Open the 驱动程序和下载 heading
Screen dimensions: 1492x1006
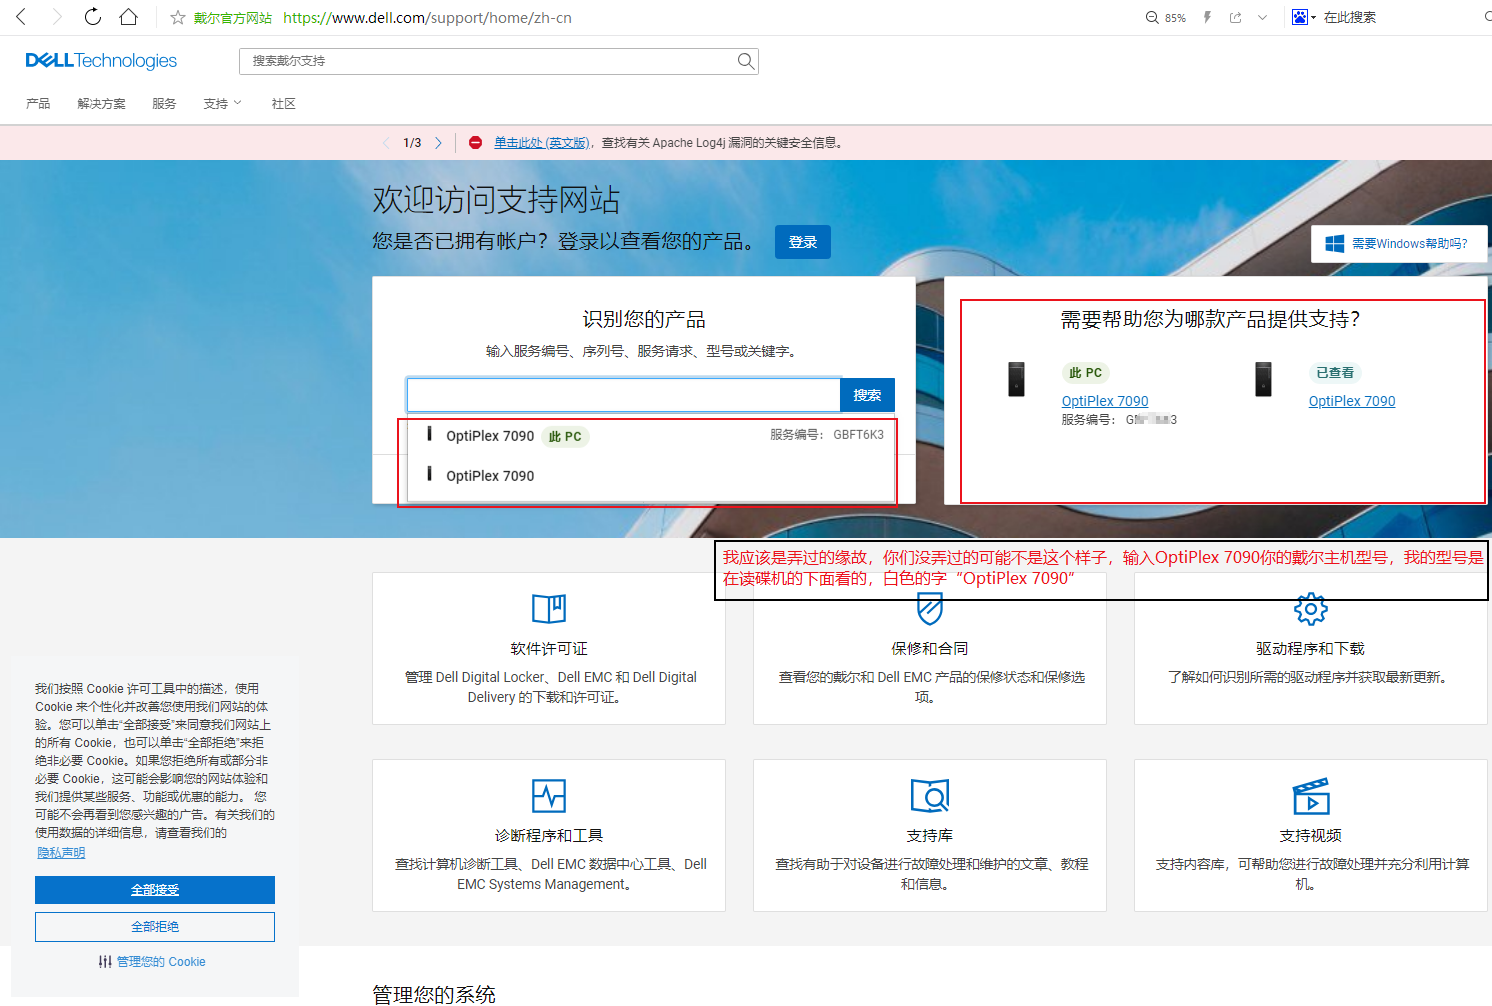point(1311,649)
